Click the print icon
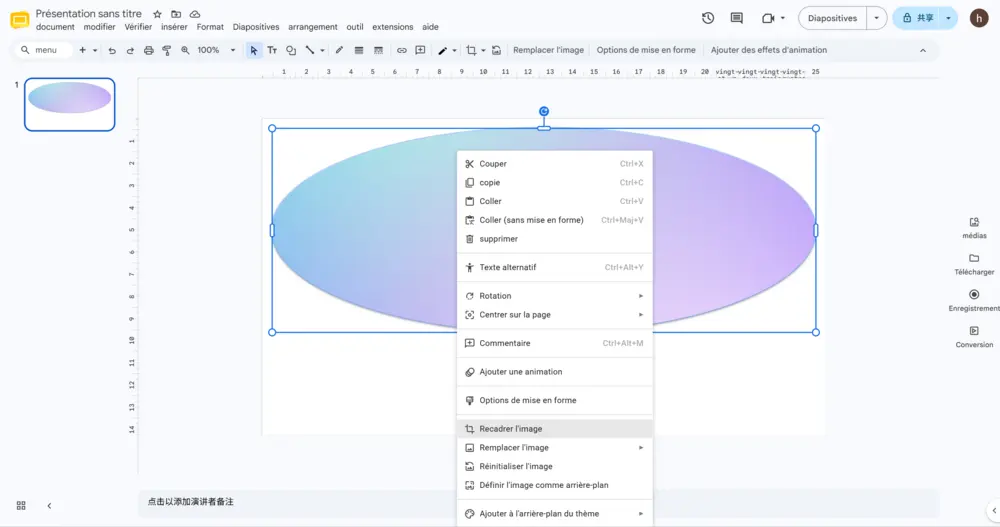This screenshot has width=1000, height=527. point(149,50)
